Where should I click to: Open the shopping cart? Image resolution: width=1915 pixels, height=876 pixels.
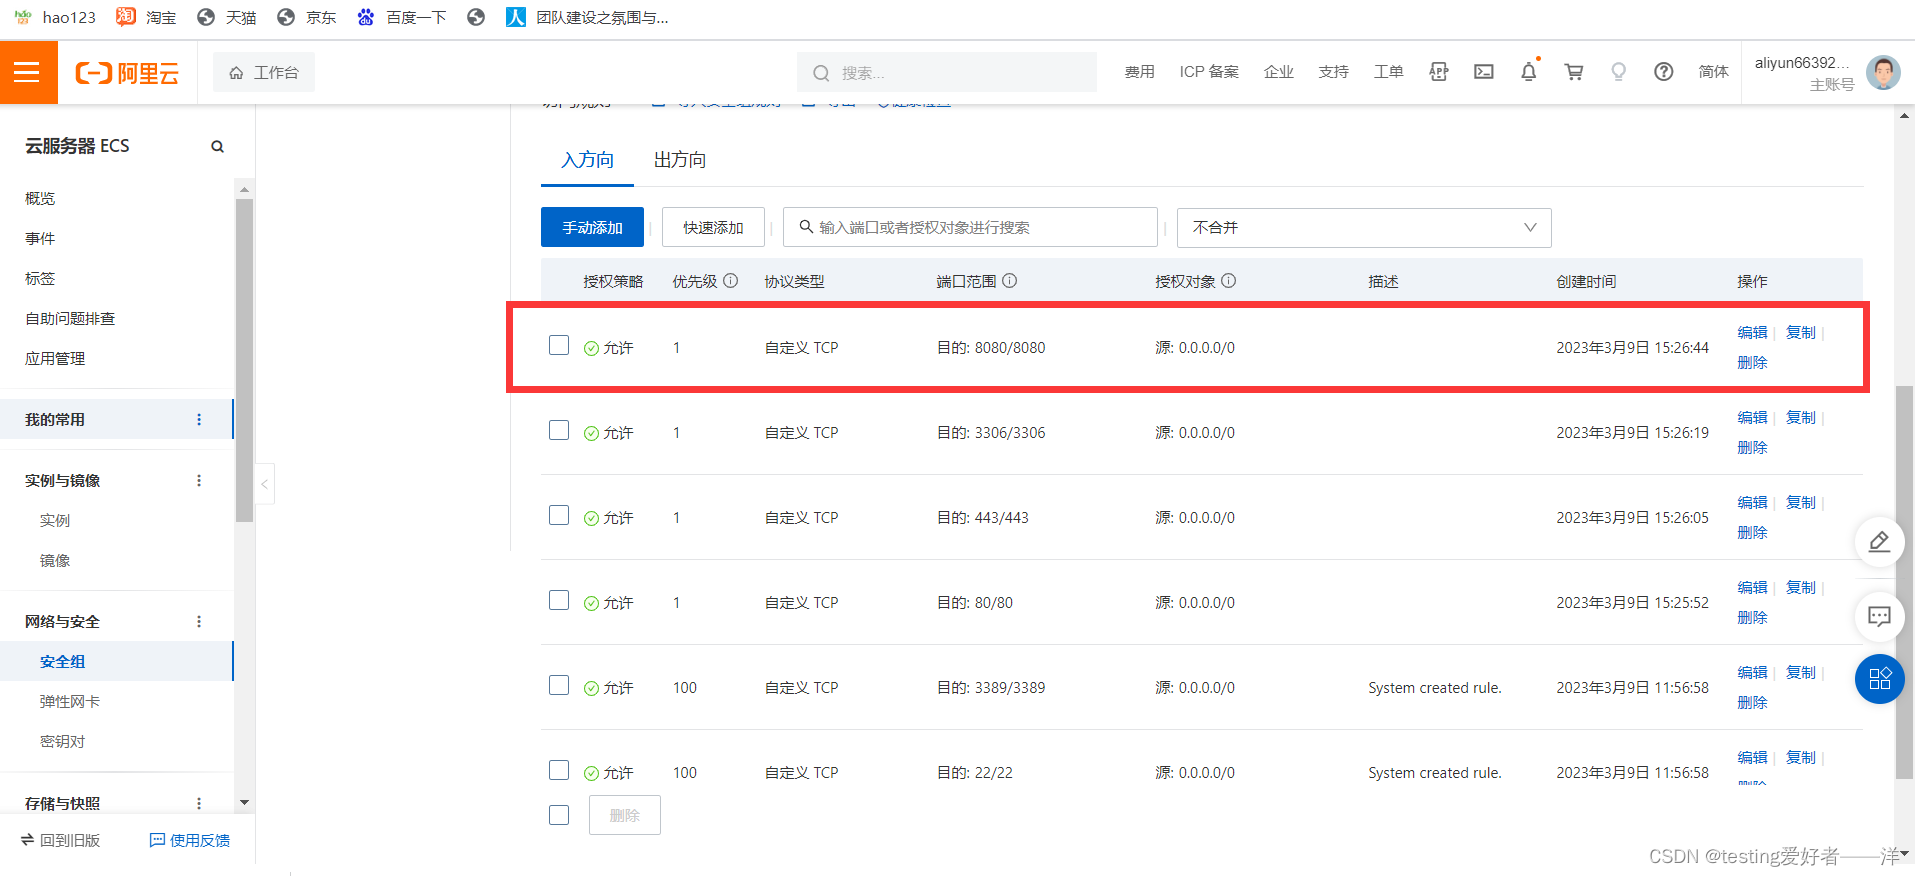tap(1574, 72)
